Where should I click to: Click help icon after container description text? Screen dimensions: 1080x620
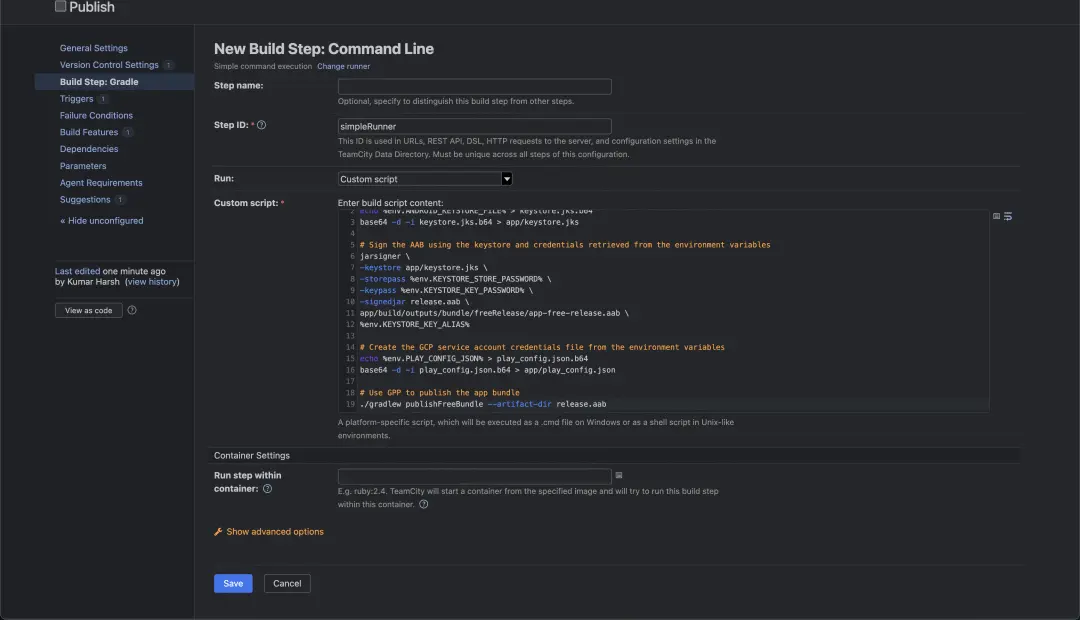pos(424,504)
